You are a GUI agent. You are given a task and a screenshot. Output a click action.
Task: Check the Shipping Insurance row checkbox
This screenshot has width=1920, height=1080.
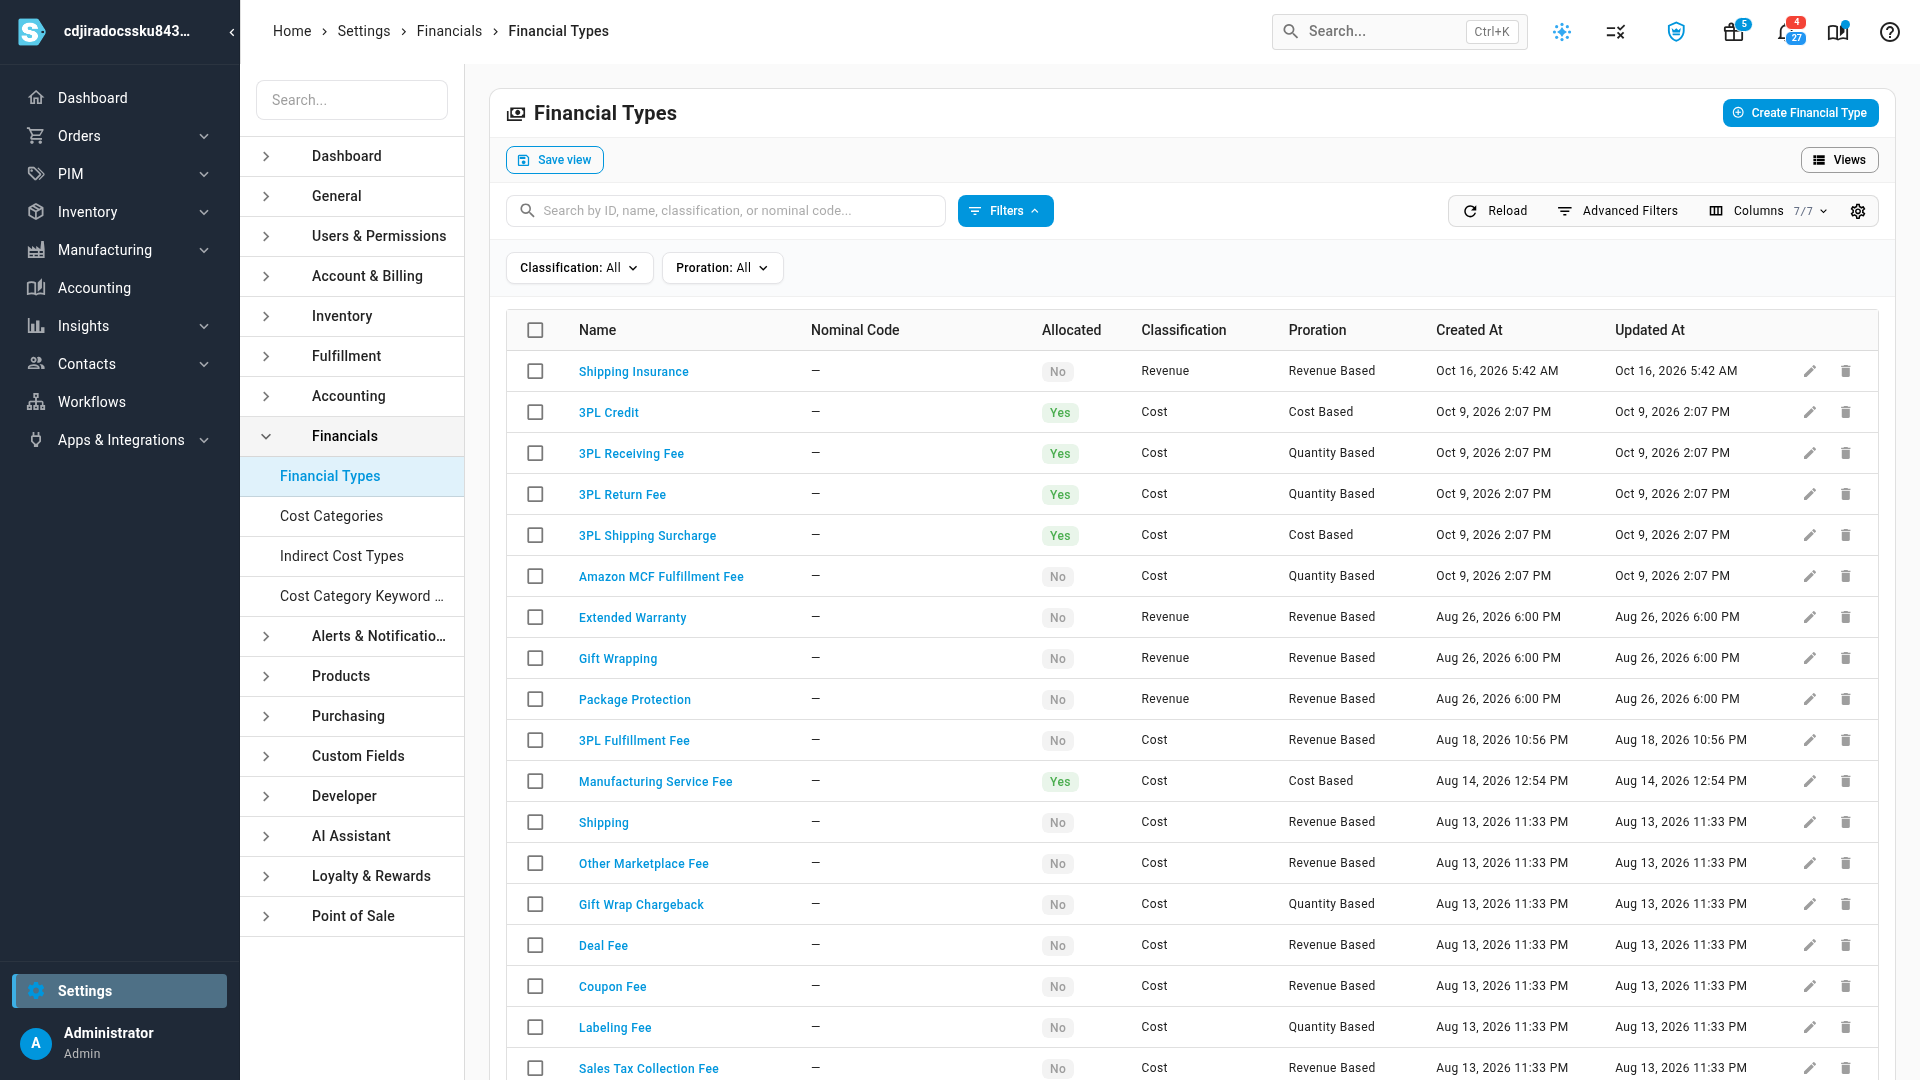coord(535,371)
